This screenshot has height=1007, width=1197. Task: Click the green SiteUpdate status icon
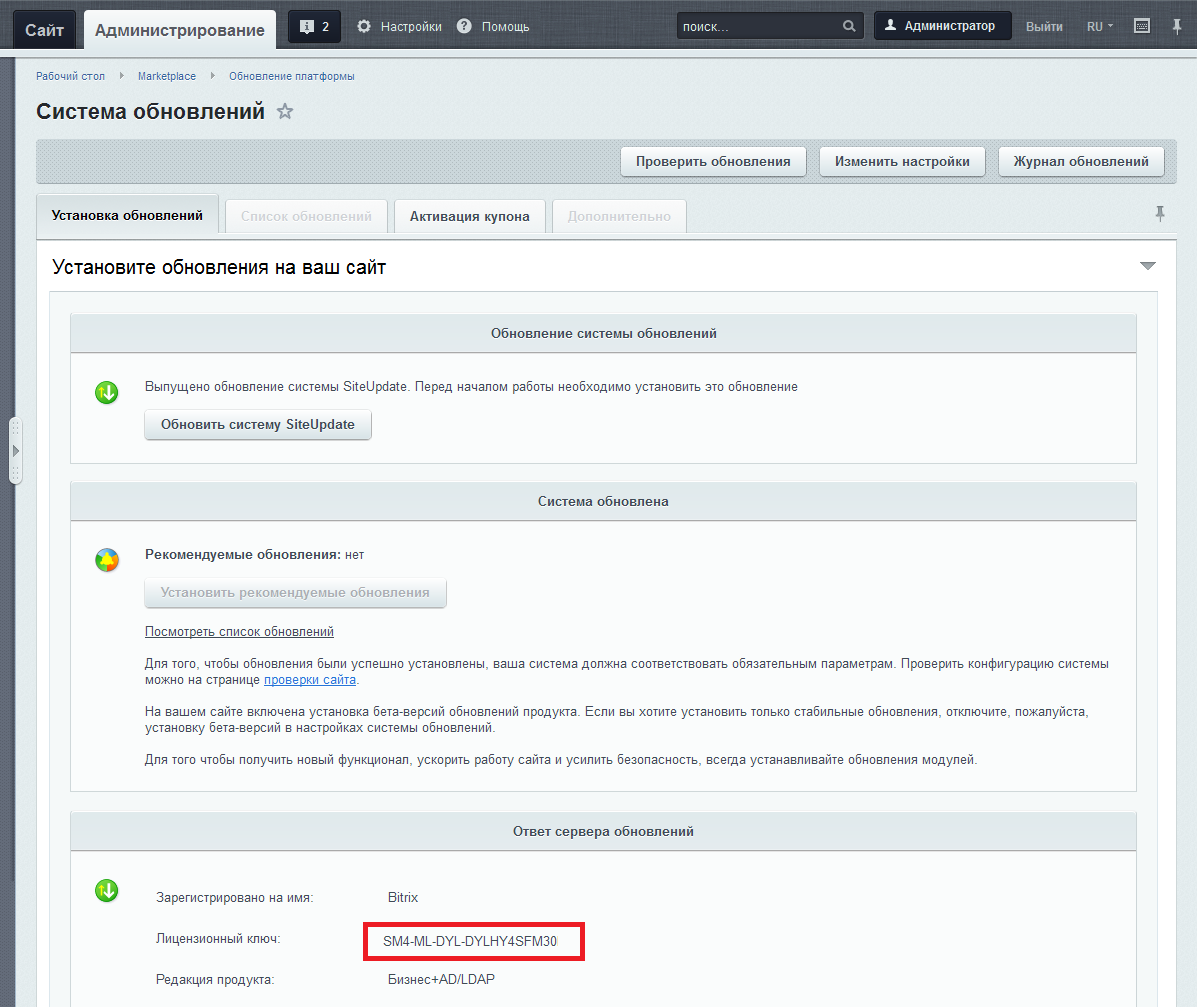point(107,393)
